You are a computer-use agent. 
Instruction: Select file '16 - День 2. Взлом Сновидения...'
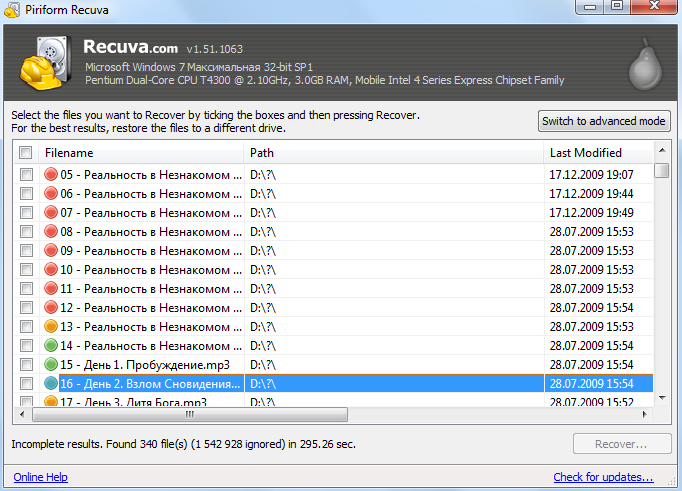(150, 384)
